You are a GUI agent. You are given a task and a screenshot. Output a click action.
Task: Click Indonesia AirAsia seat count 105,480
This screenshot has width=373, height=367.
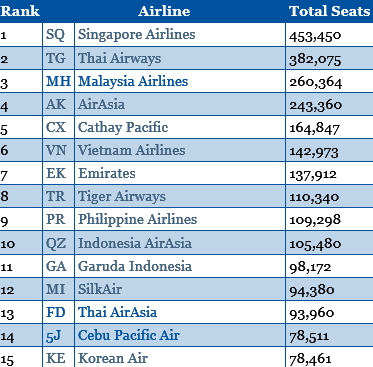click(x=315, y=244)
